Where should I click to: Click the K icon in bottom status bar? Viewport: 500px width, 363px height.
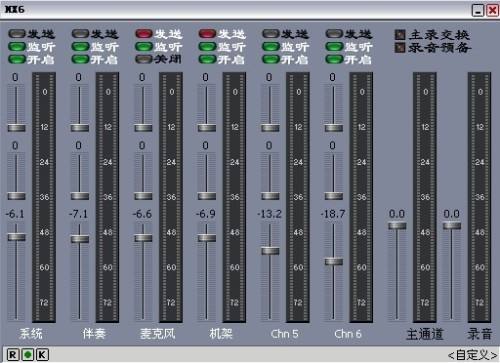(42, 354)
